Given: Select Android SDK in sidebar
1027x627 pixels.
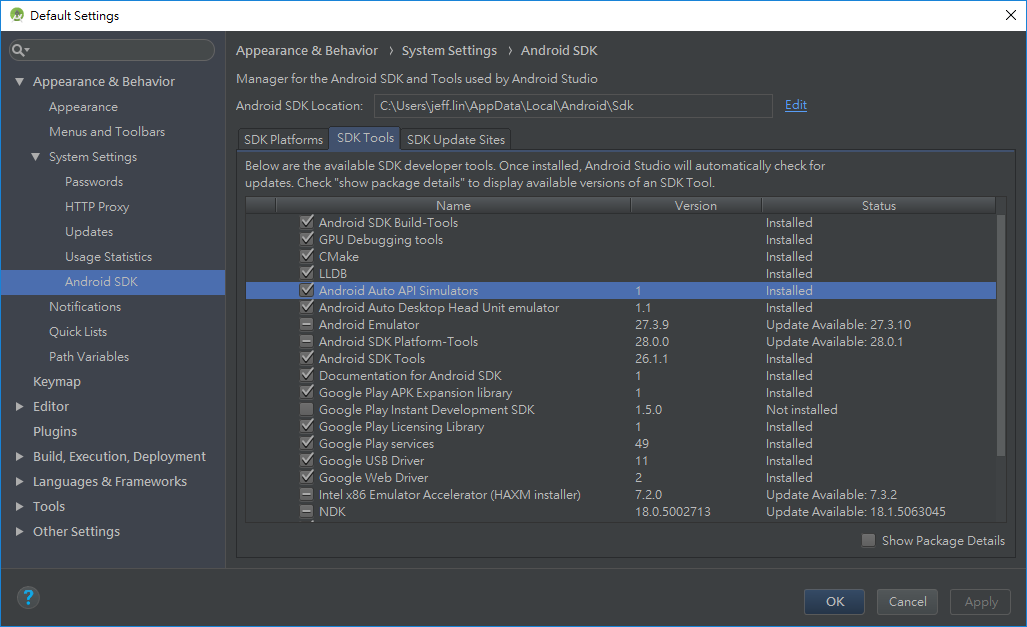Looking at the screenshot, I should 113,282.
